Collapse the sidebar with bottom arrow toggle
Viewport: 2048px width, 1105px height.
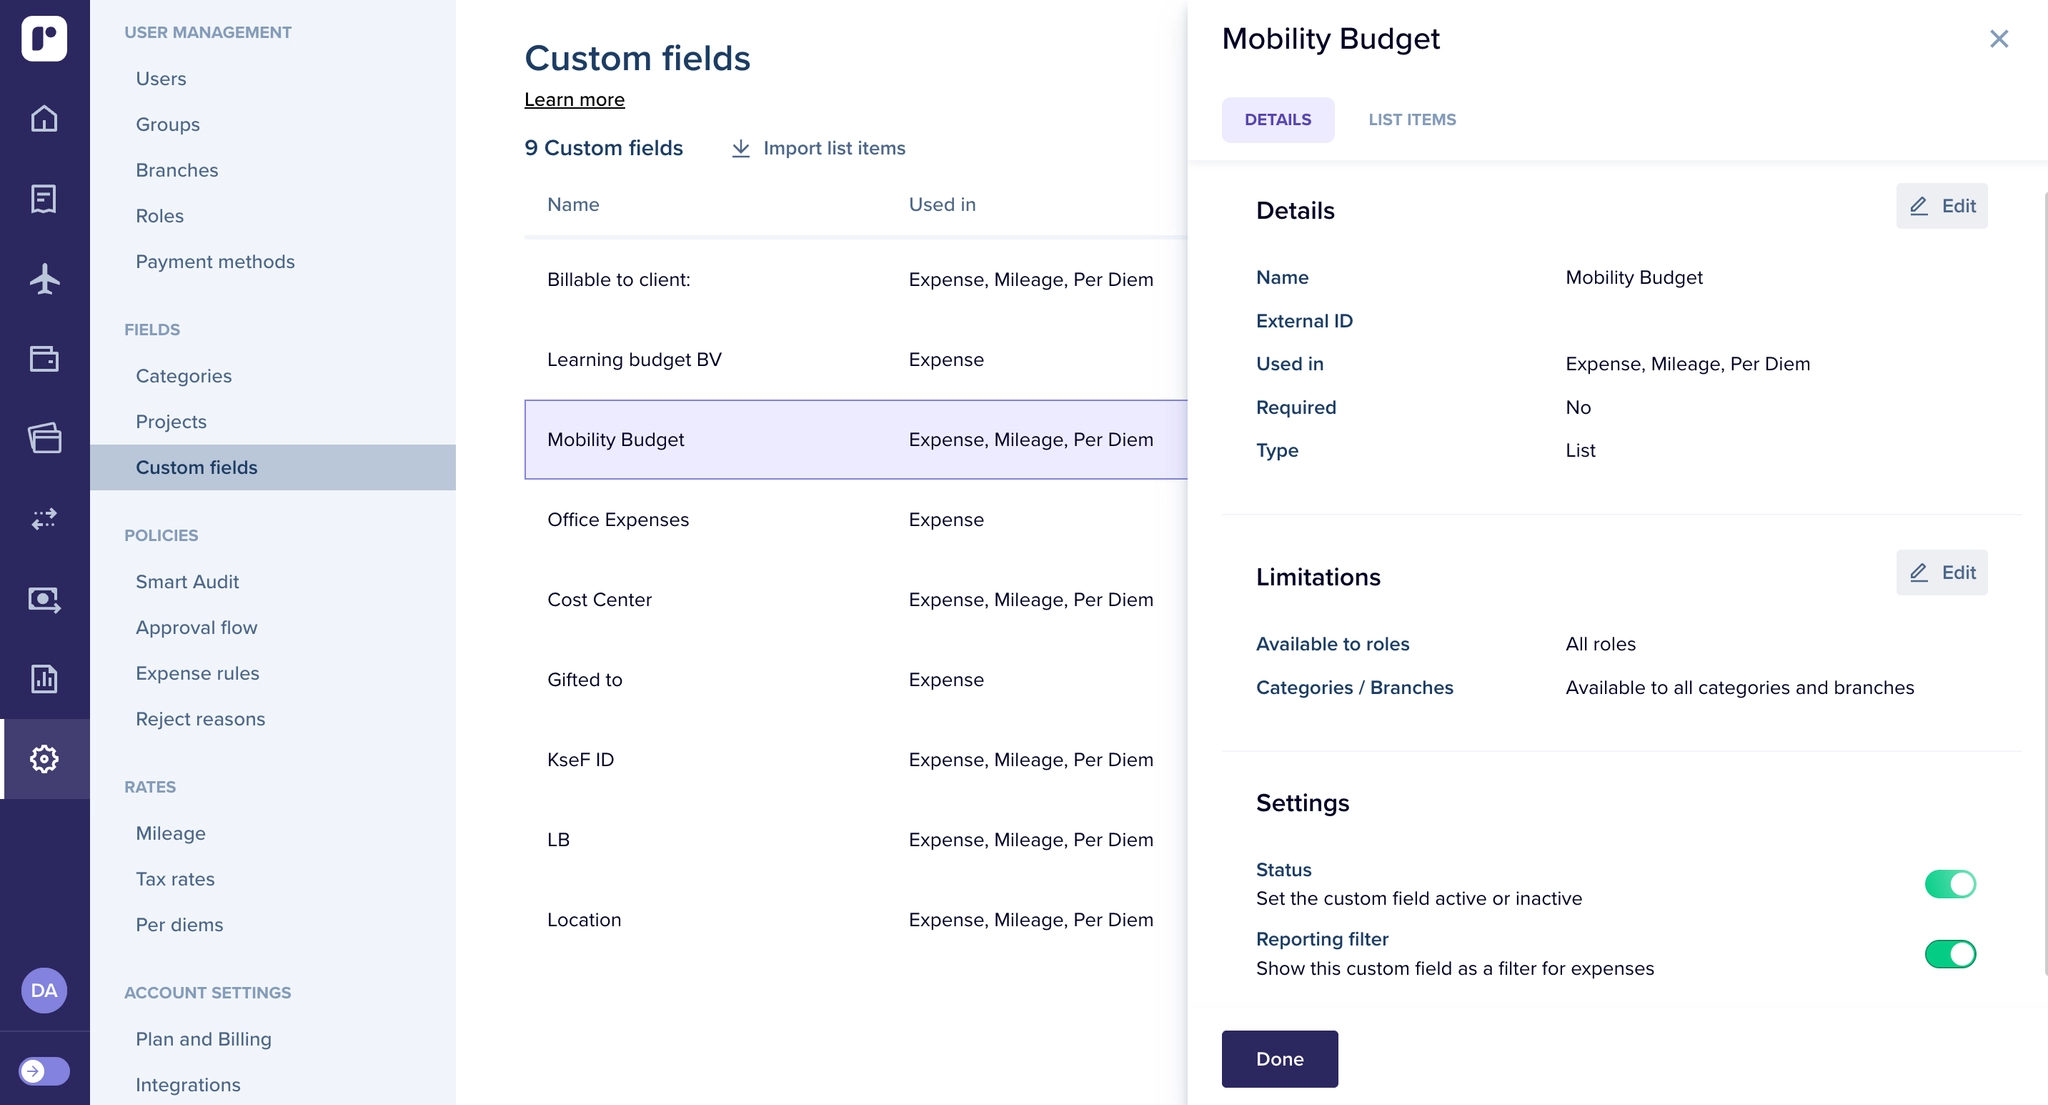pos(41,1070)
